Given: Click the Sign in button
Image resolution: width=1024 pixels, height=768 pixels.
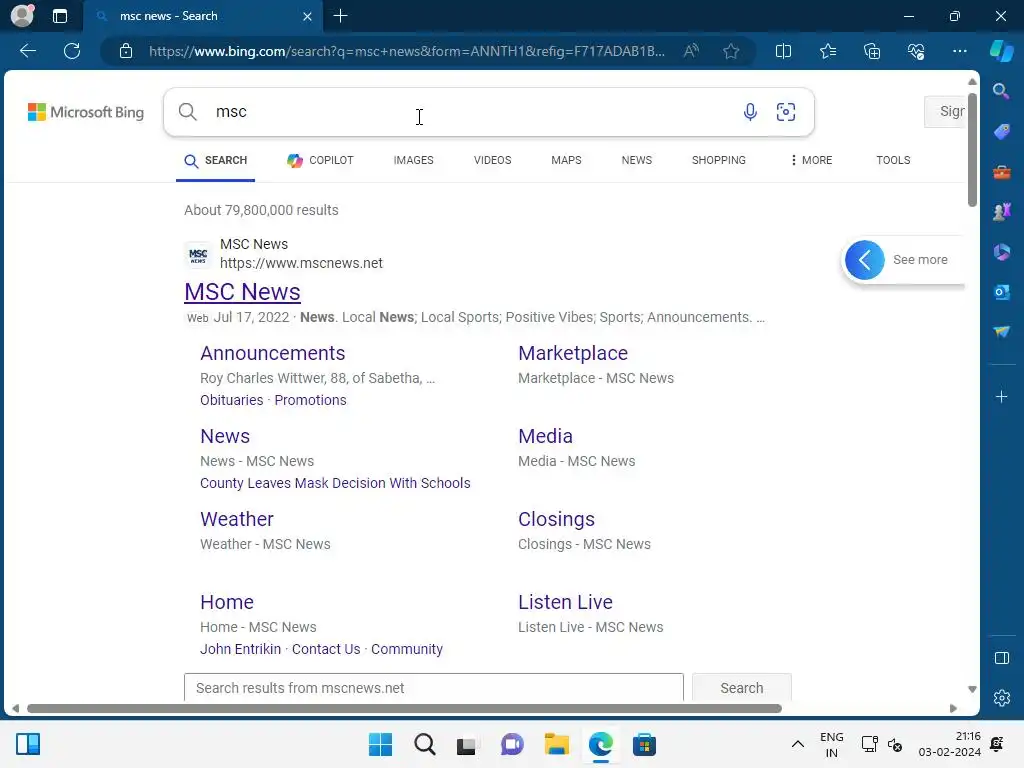Looking at the screenshot, I should pyautogui.click(x=945, y=112).
